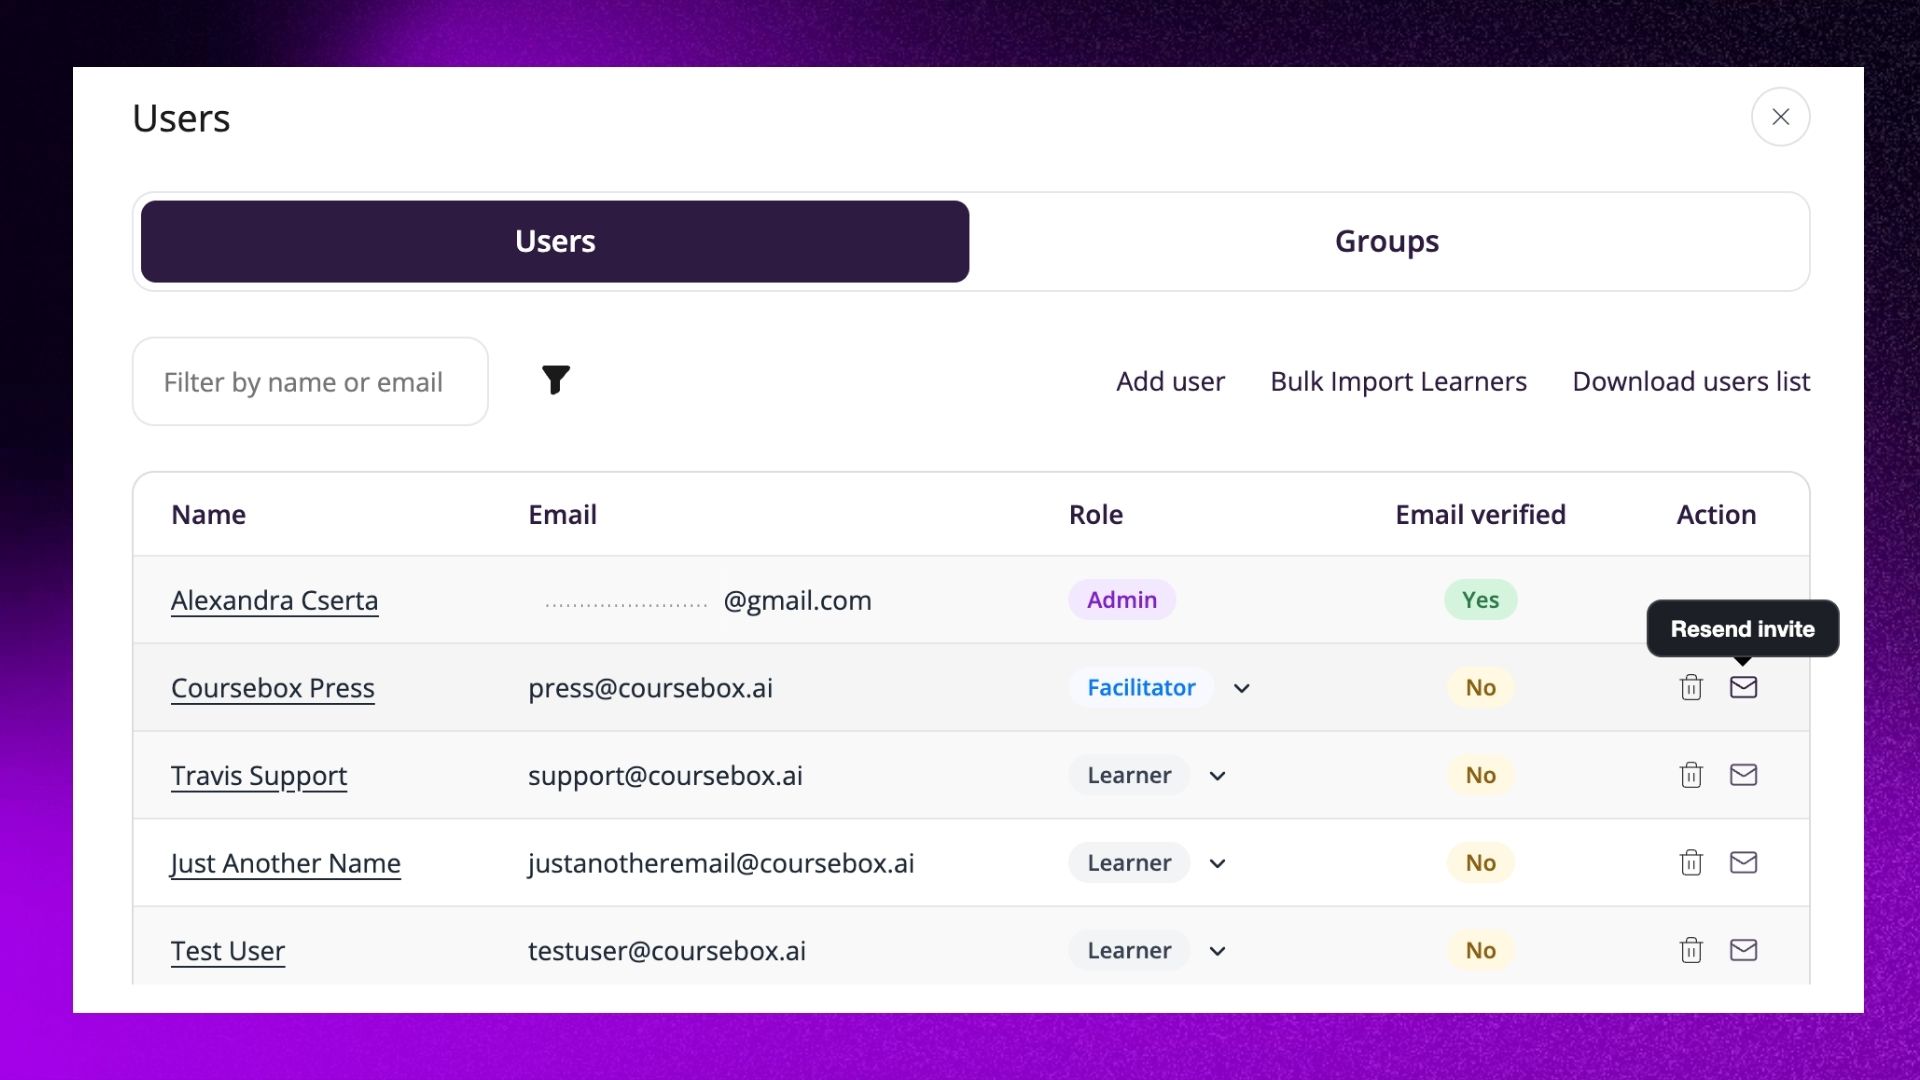The image size is (1920, 1080).
Task: Click Download users list
Action: coord(1691,381)
